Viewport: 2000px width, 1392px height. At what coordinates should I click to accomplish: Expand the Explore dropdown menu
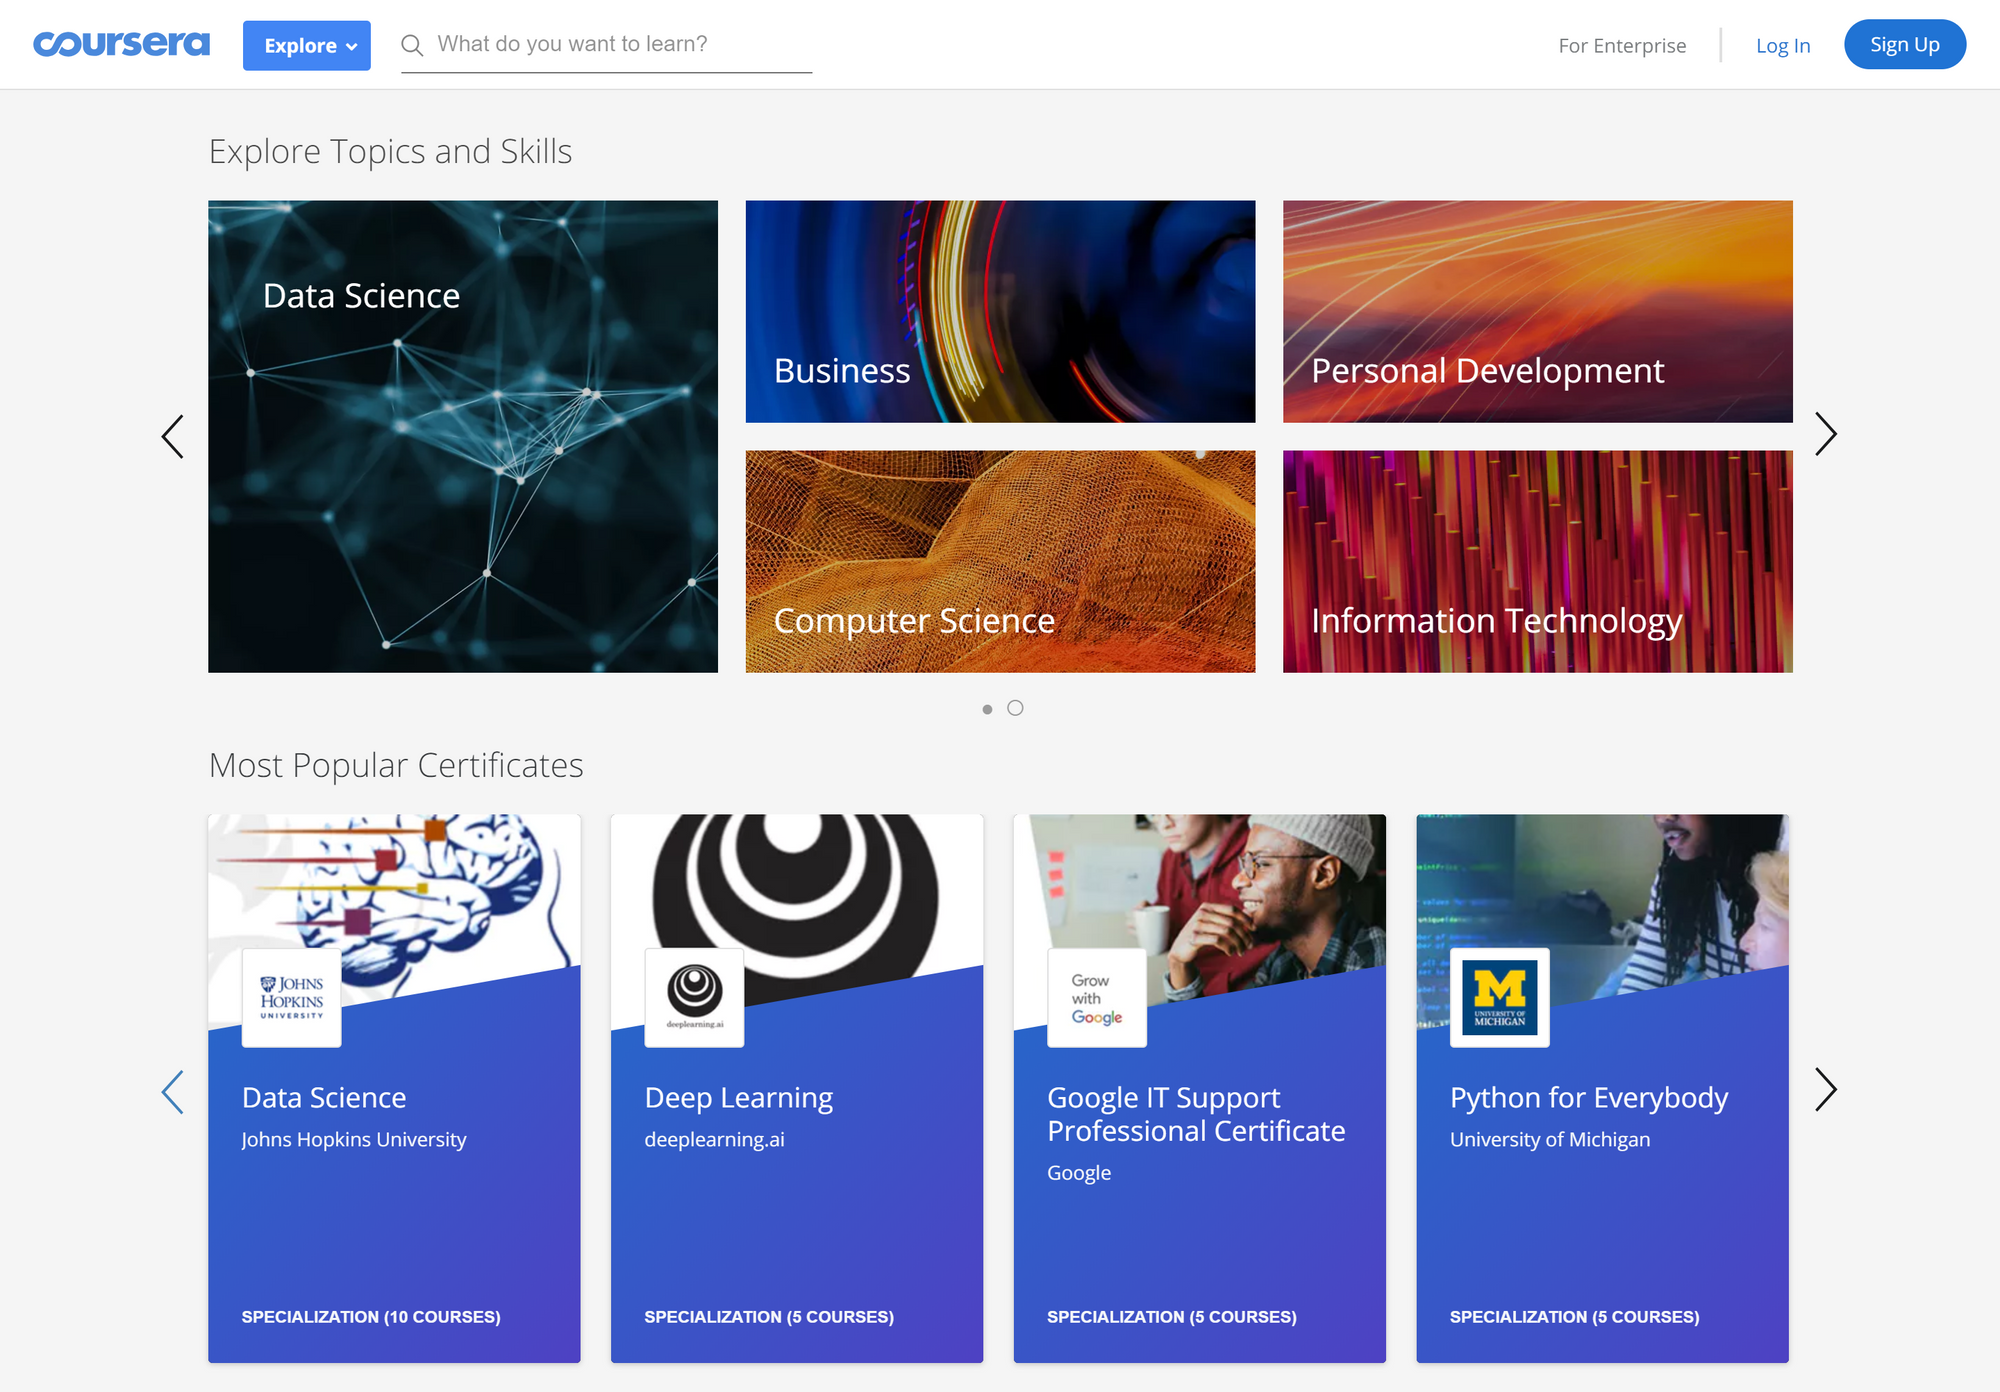[x=304, y=44]
